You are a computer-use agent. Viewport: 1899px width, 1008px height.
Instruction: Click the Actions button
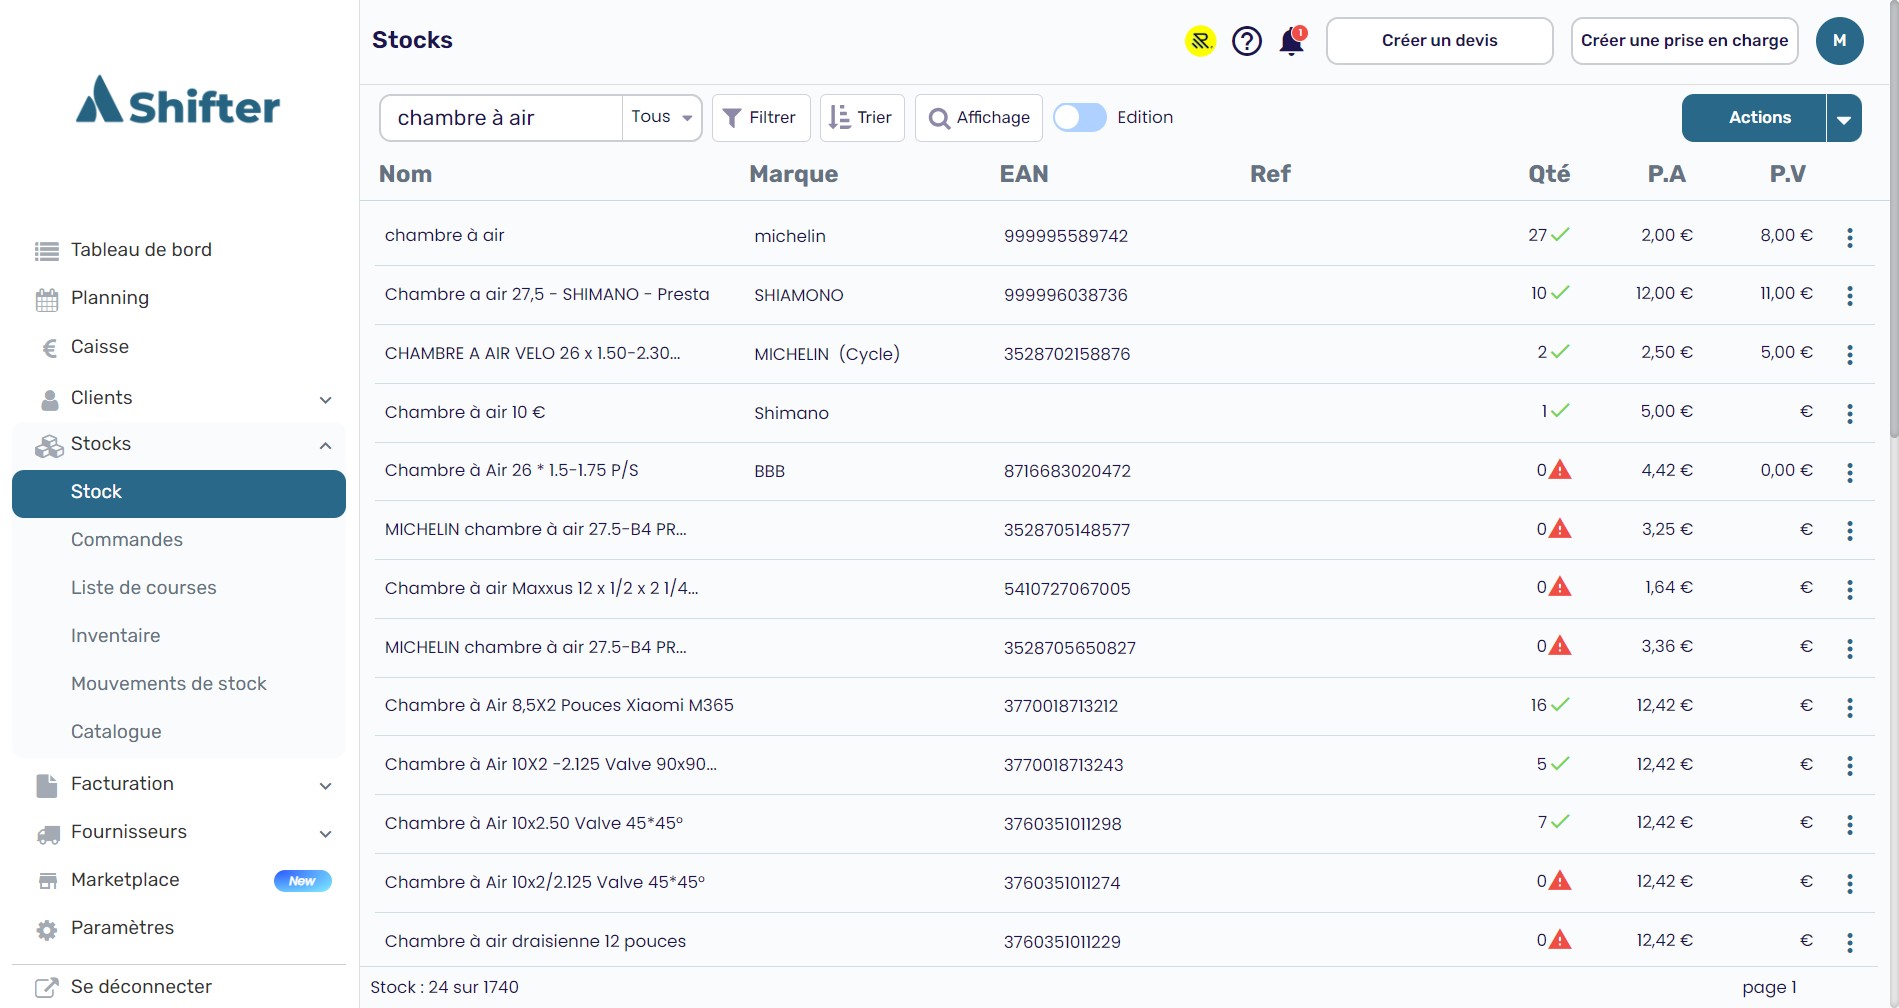click(x=1754, y=118)
